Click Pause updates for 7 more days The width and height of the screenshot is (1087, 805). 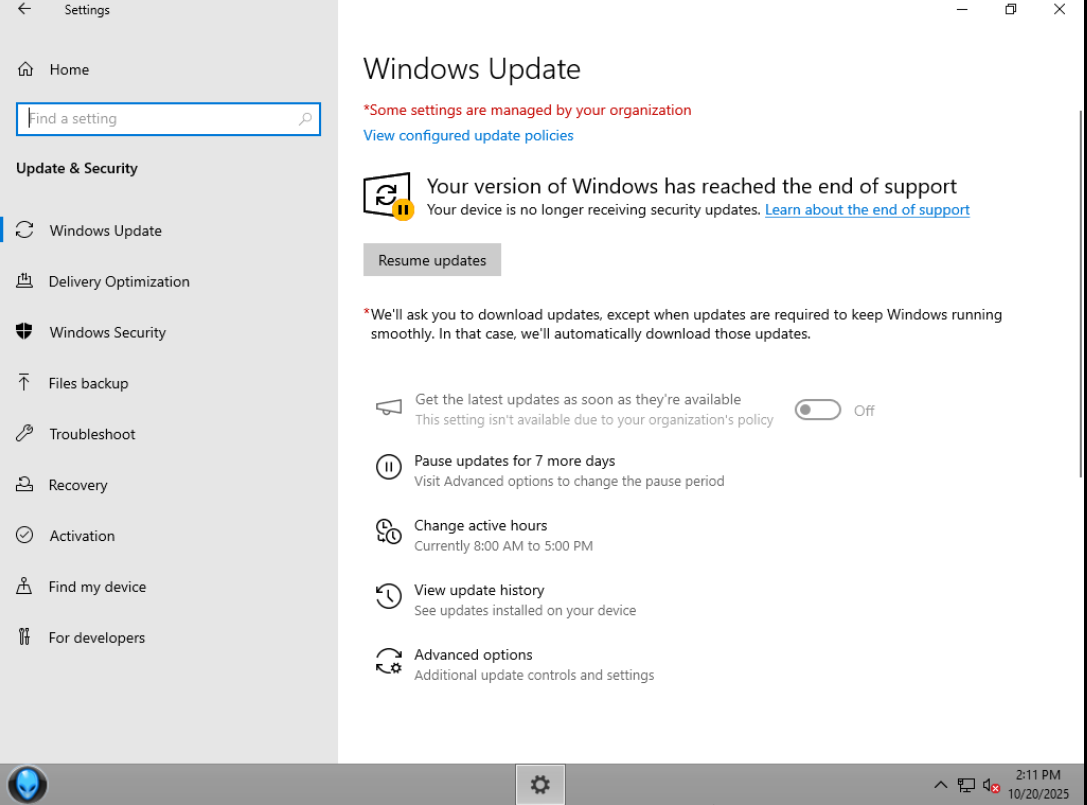pos(514,460)
